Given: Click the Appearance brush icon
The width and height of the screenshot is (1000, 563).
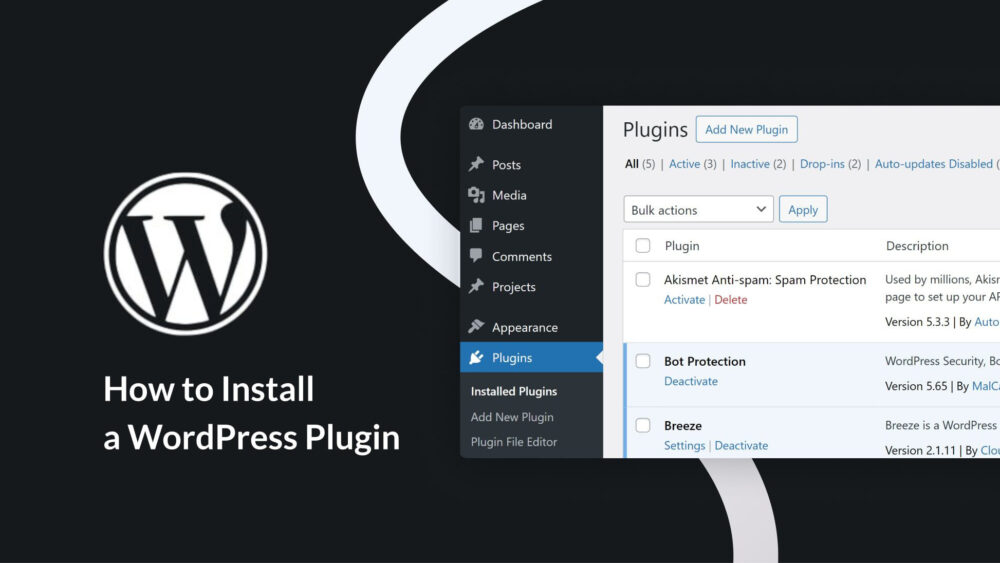Looking at the screenshot, I should (476, 326).
